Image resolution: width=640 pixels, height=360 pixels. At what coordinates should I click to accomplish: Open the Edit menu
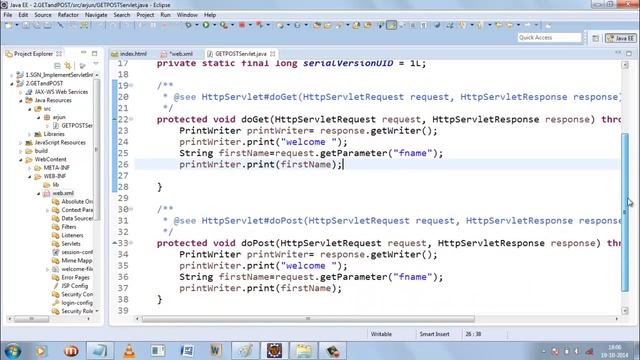[23, 15]
